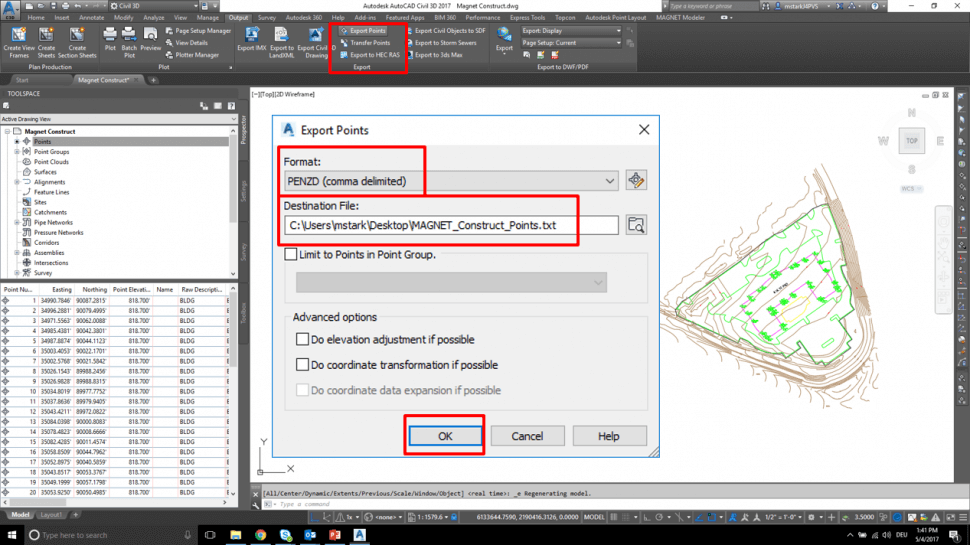Screen dimensions: 970x545
Task: Click the Easting column header
Action: (x=56, y=290)
